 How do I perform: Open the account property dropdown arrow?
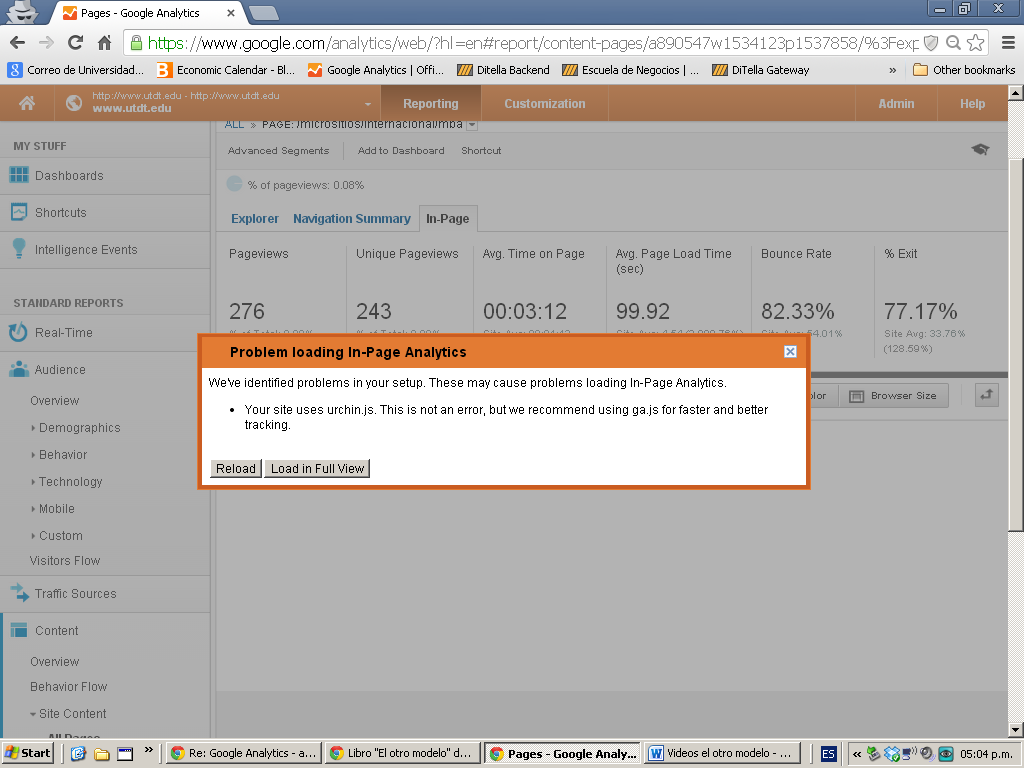tap(368, 104)
